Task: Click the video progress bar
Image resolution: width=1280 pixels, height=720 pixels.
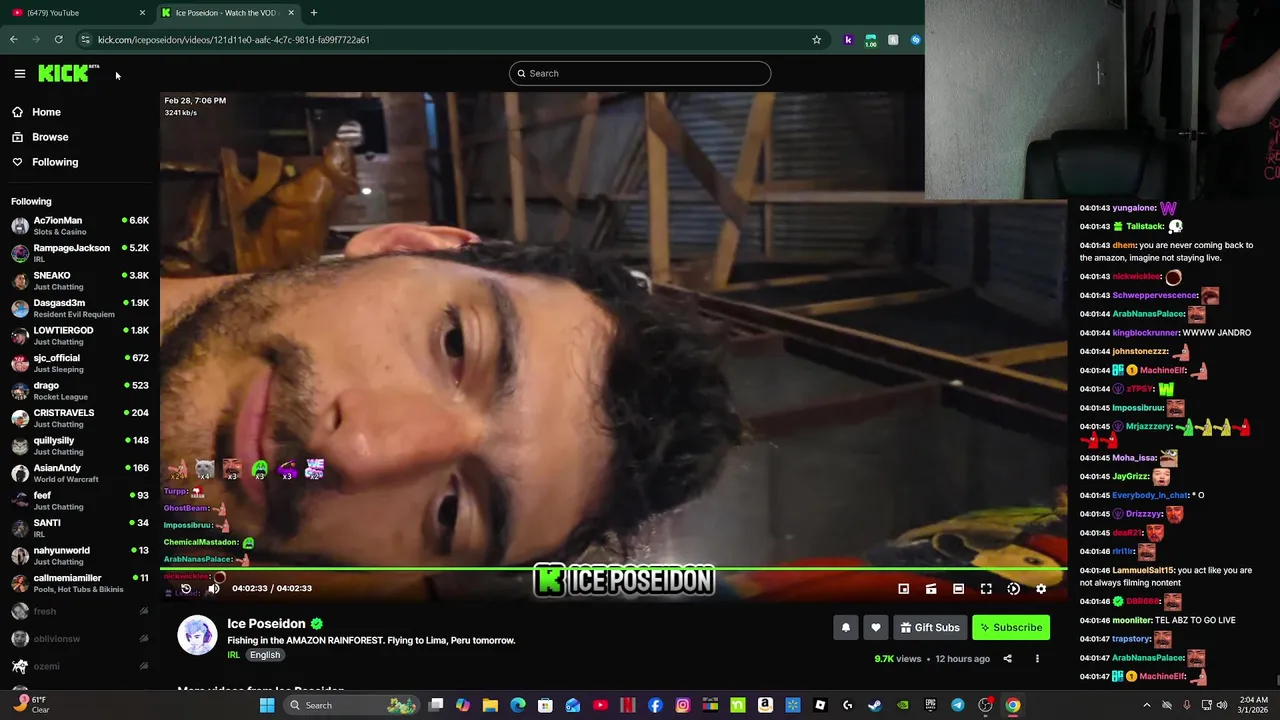Action: pos(614,570)
